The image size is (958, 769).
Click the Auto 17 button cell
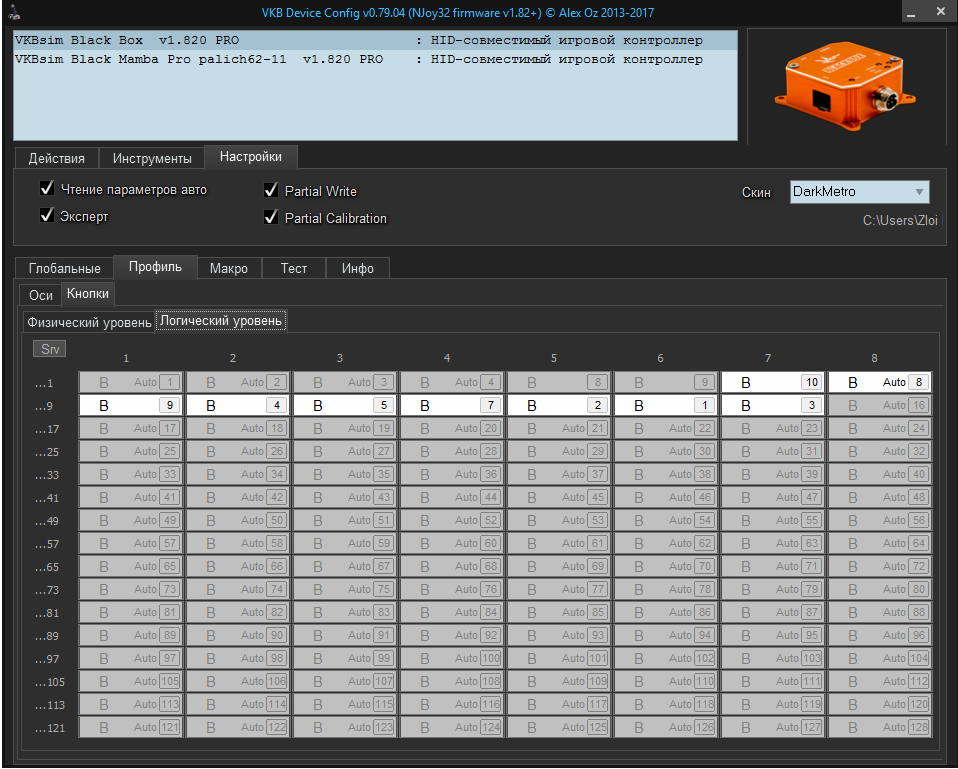(x=131, y=428)
